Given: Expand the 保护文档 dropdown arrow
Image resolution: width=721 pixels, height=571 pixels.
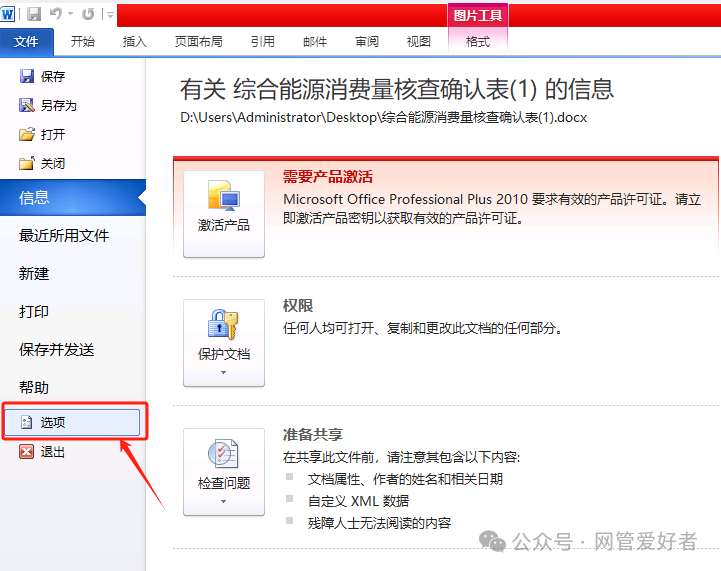Looking at the screenshot, I should (223, 372).
